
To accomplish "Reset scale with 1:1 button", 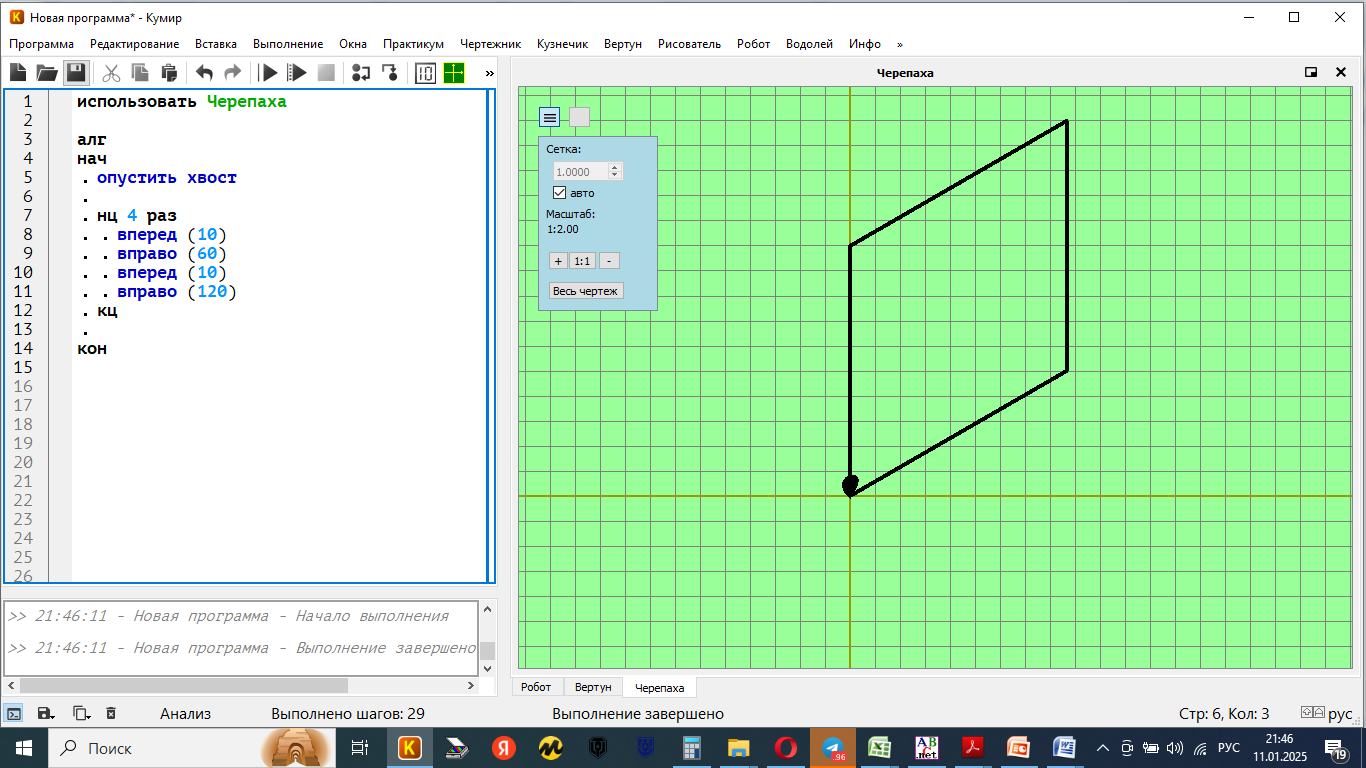I will (582, 261).
